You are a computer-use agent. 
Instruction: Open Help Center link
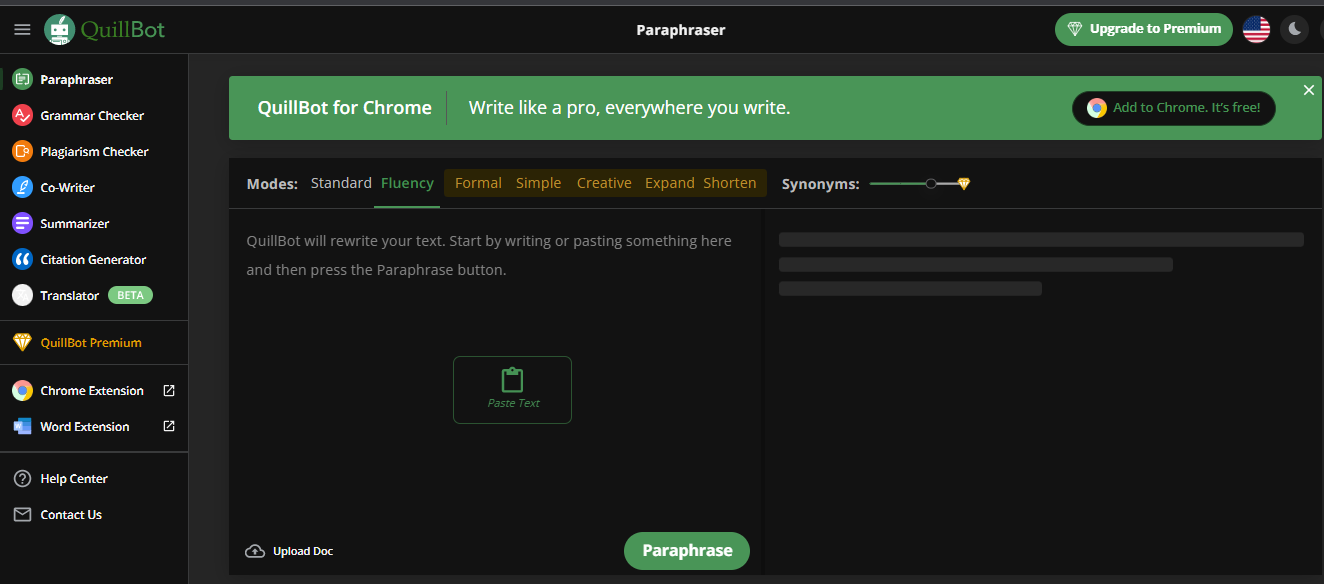pos(74,478)
